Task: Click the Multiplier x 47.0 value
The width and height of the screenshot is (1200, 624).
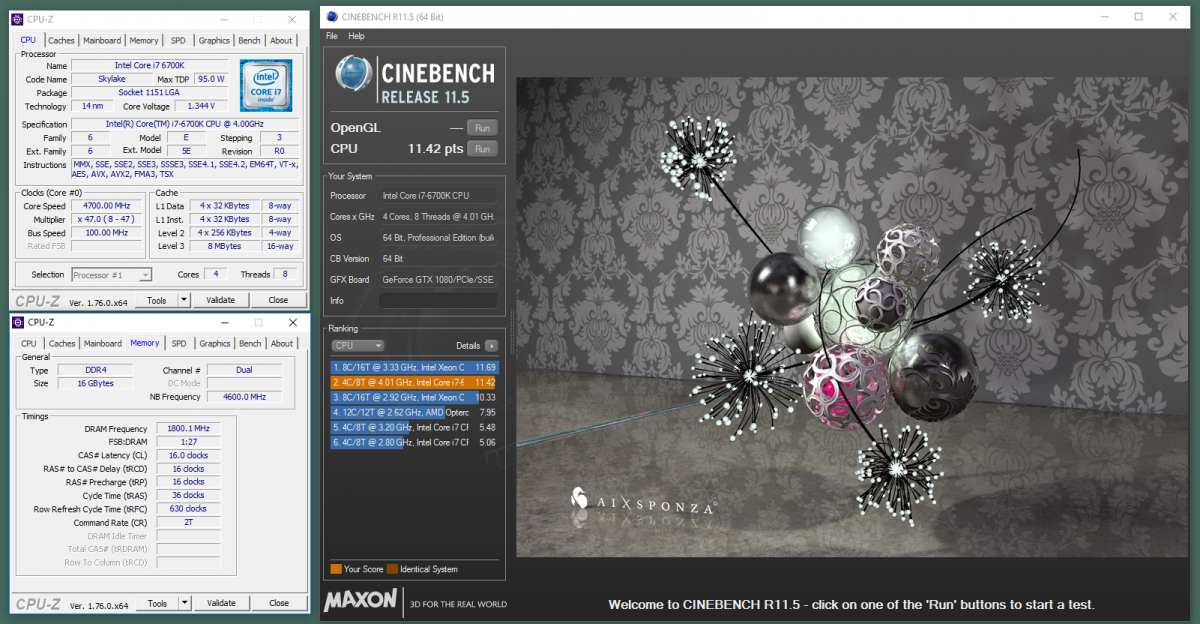Action: [106, 219]
